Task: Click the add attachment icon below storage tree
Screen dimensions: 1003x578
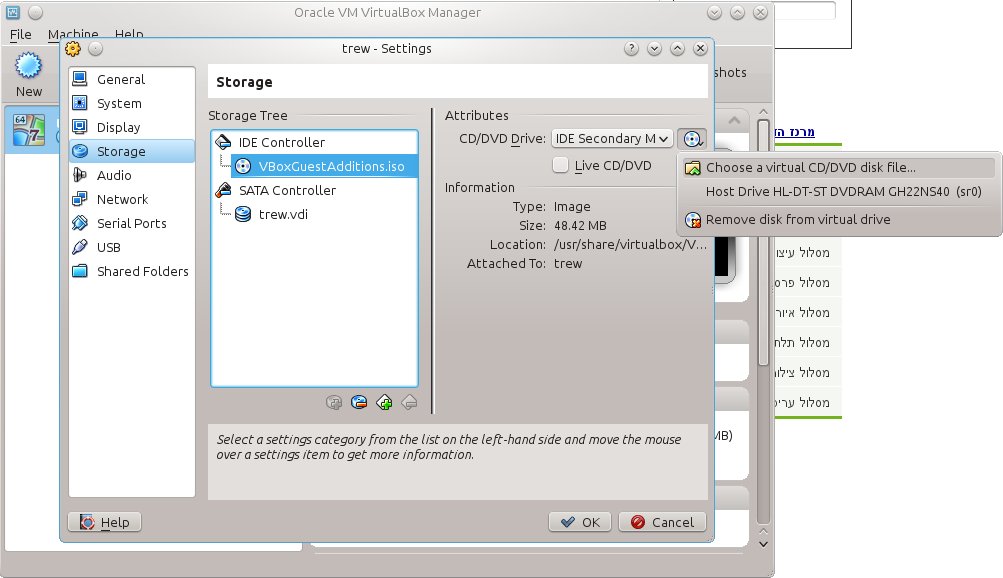Action: tap(333, 402)
